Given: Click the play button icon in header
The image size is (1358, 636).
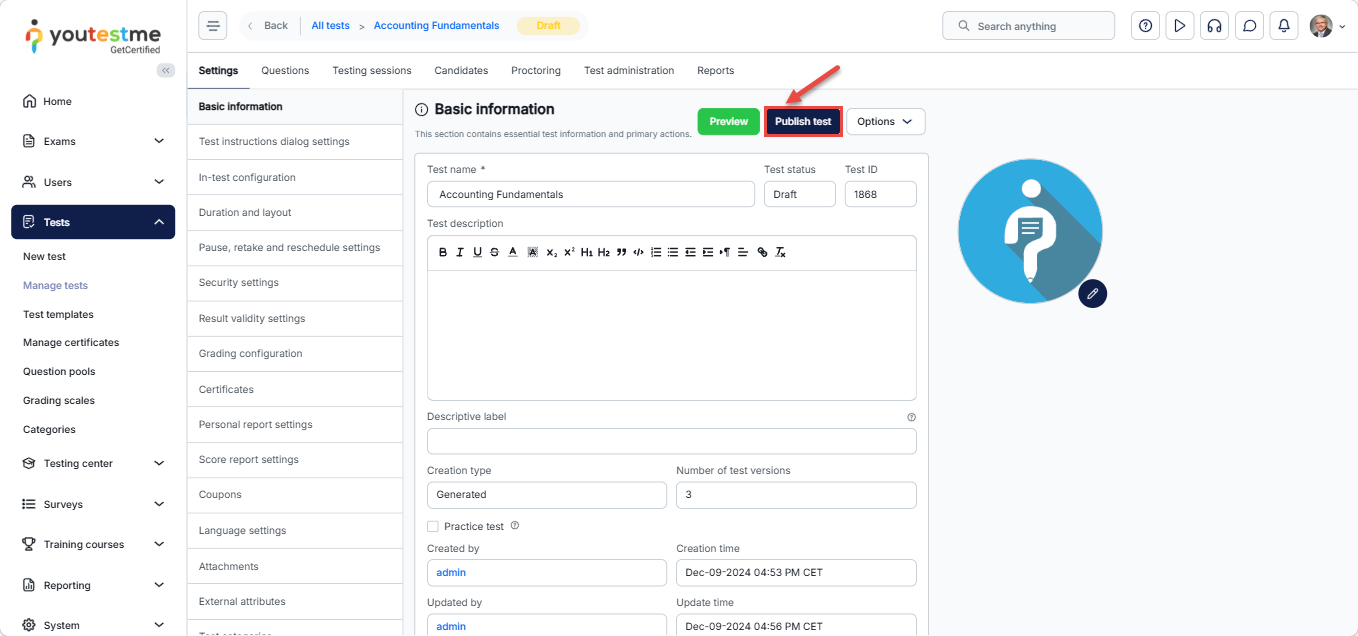Looking at the screenshot, I should (1180, 26).
